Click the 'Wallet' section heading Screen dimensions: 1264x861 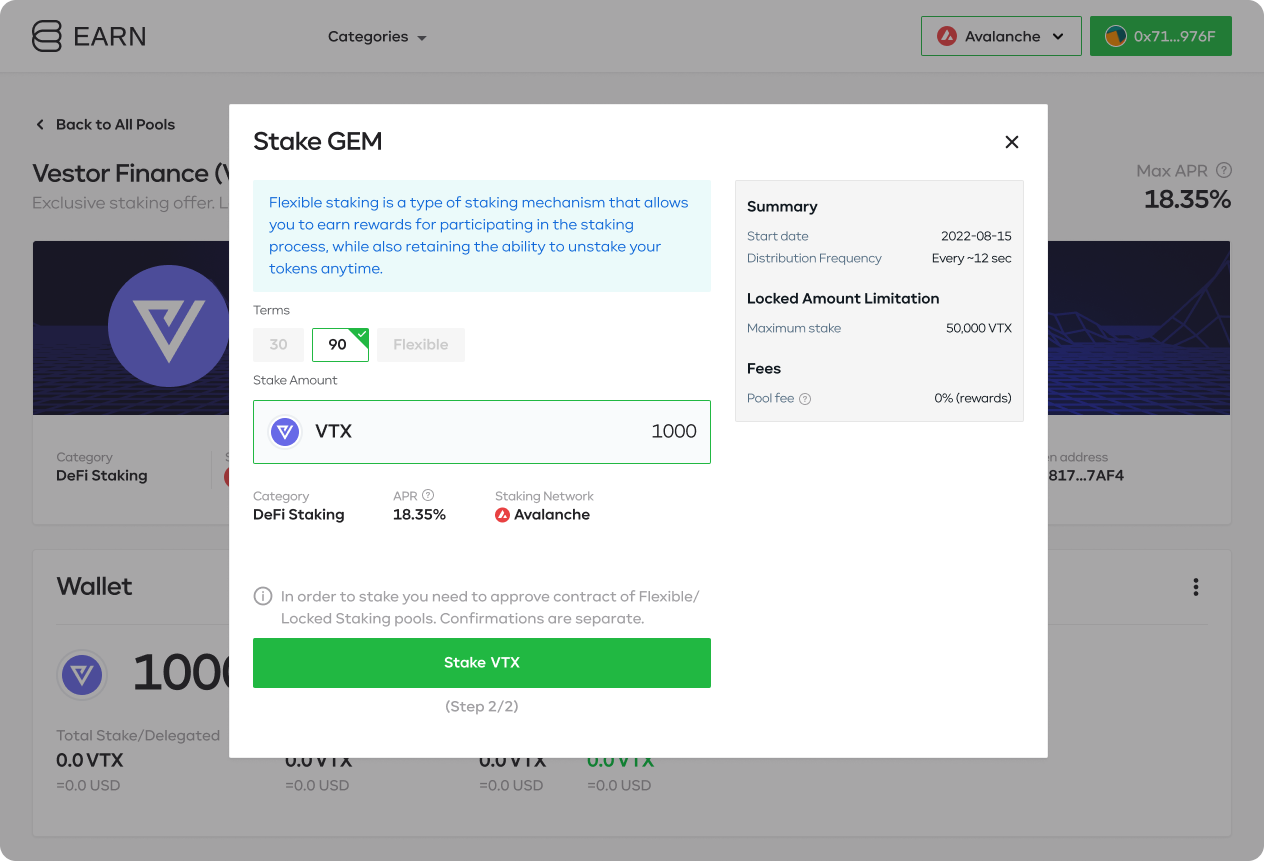click(x=94, y=587)
